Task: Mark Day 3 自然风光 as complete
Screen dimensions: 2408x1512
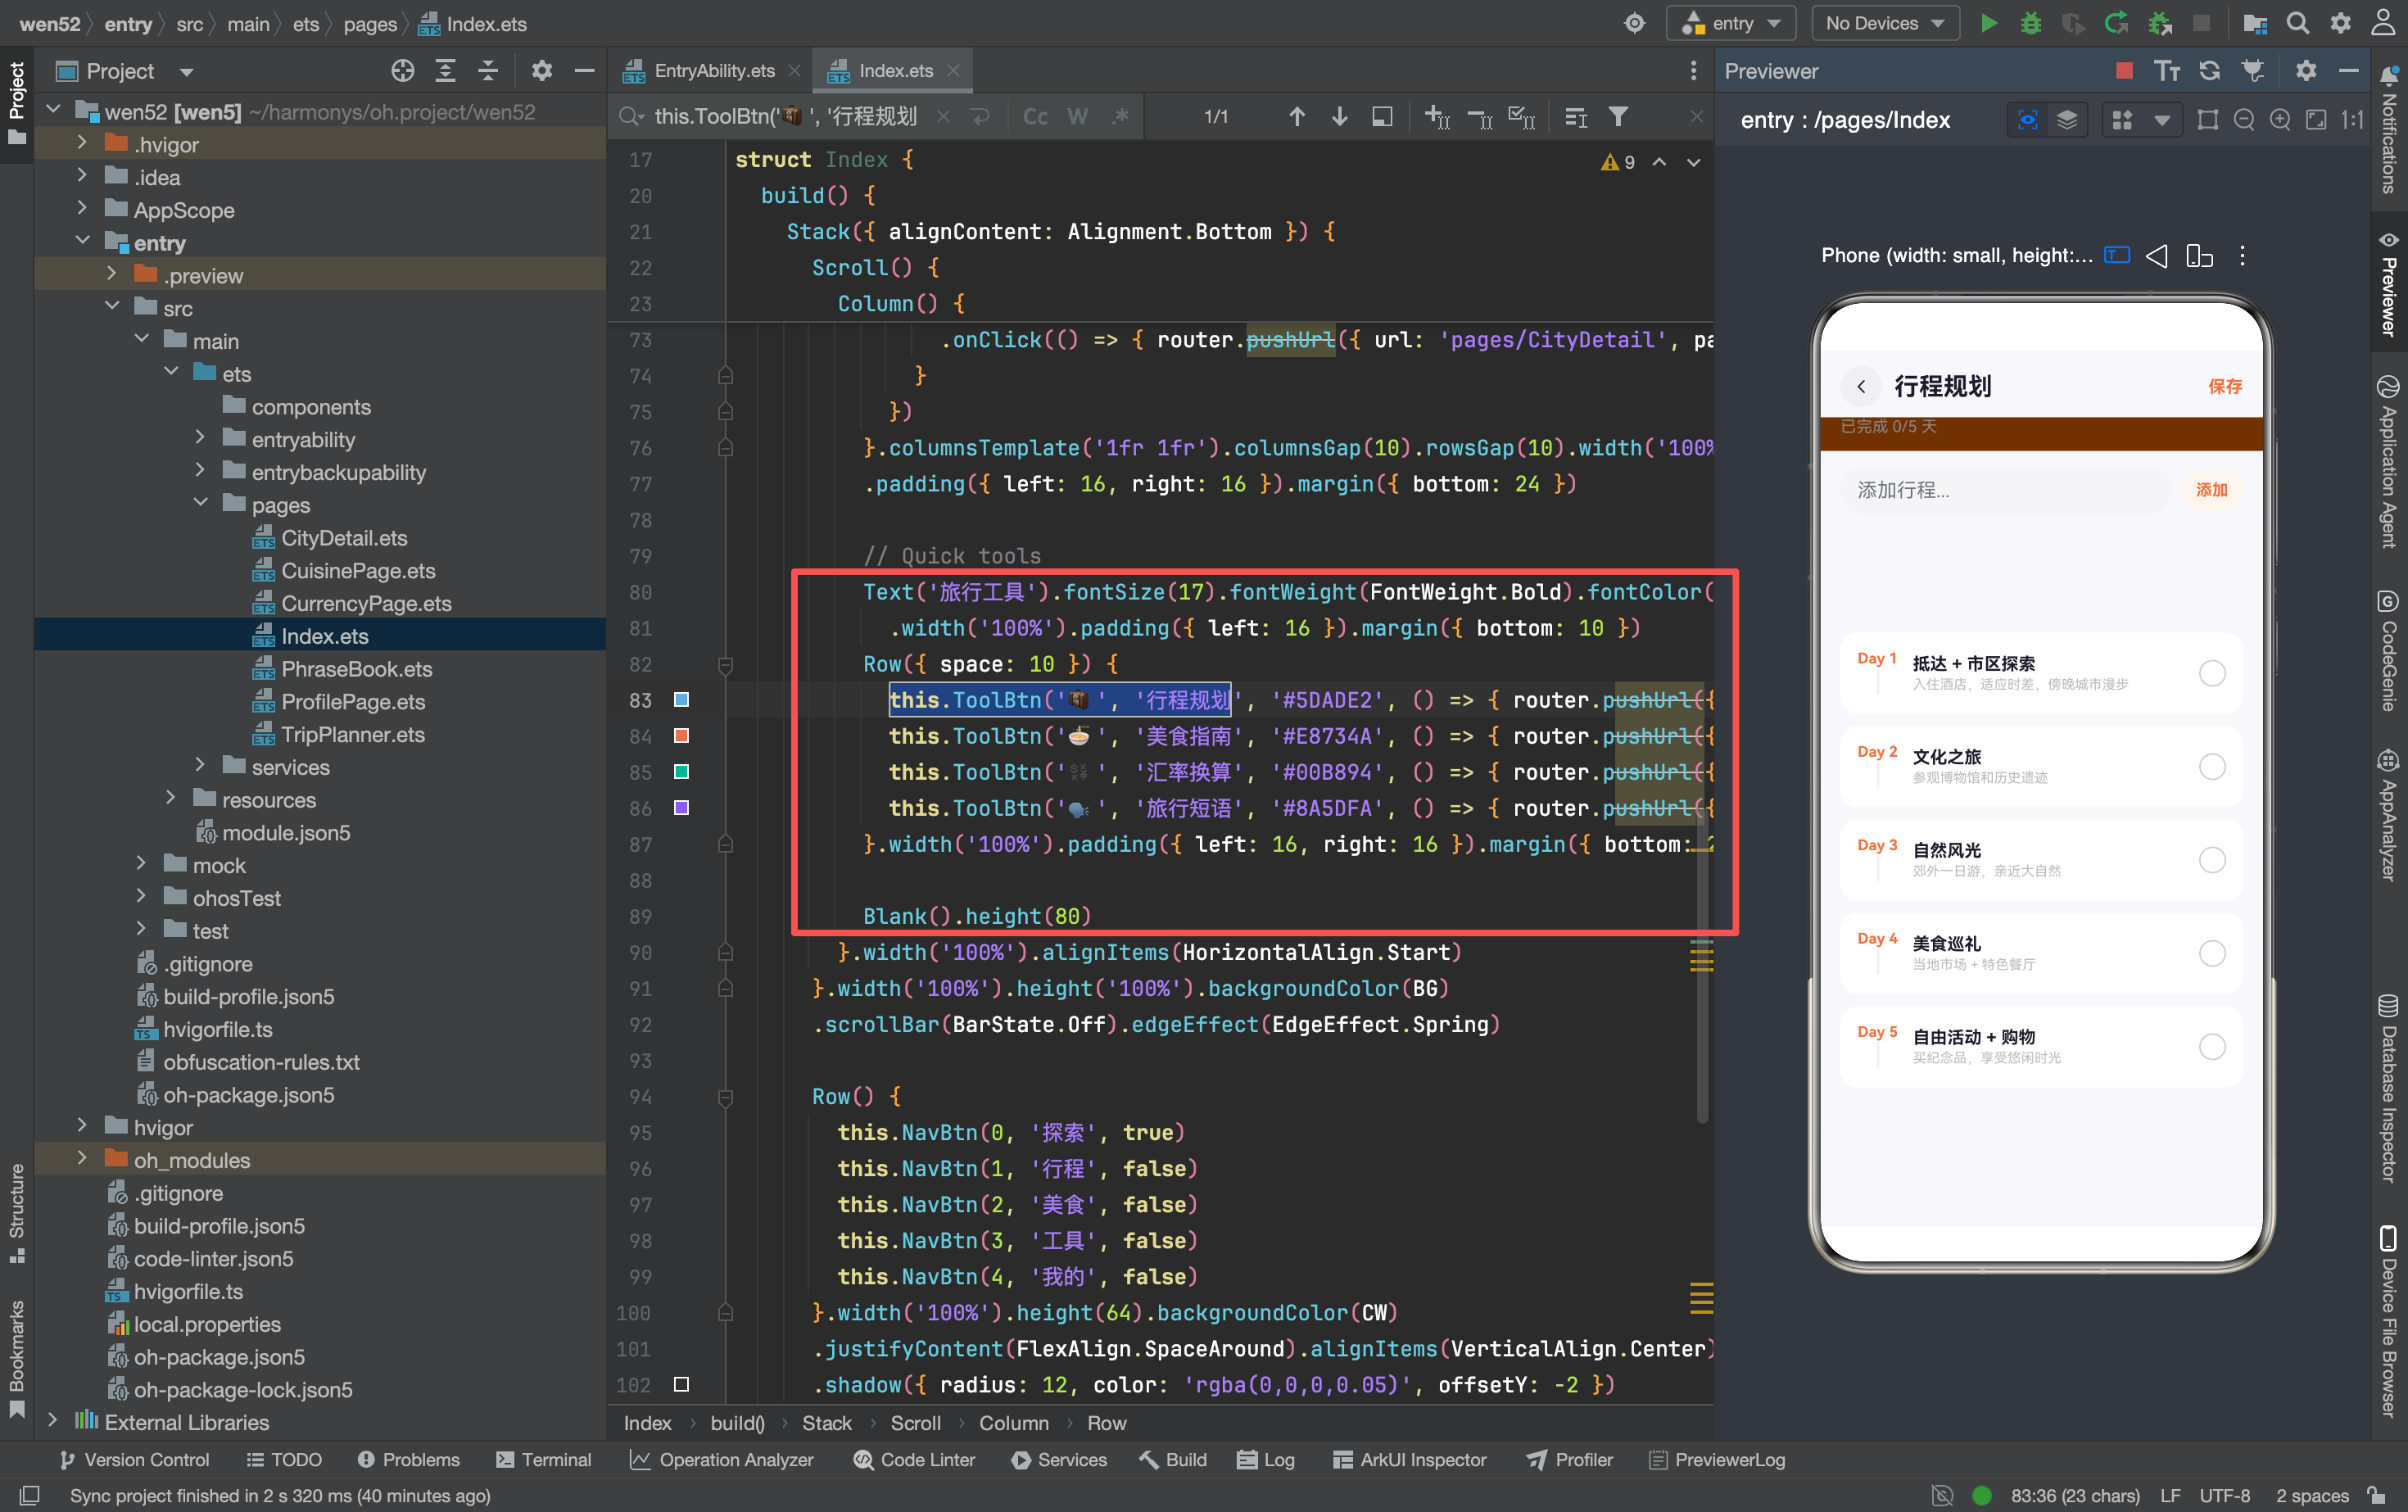Action: [2212, 860]
